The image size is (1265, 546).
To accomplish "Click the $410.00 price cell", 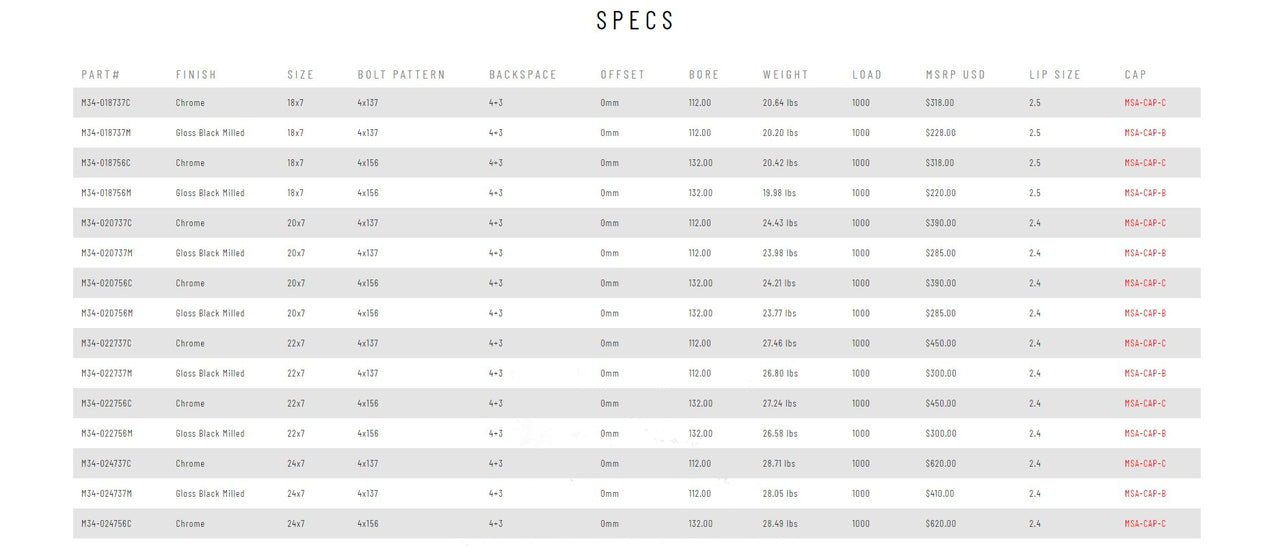I will coord(940,493).
